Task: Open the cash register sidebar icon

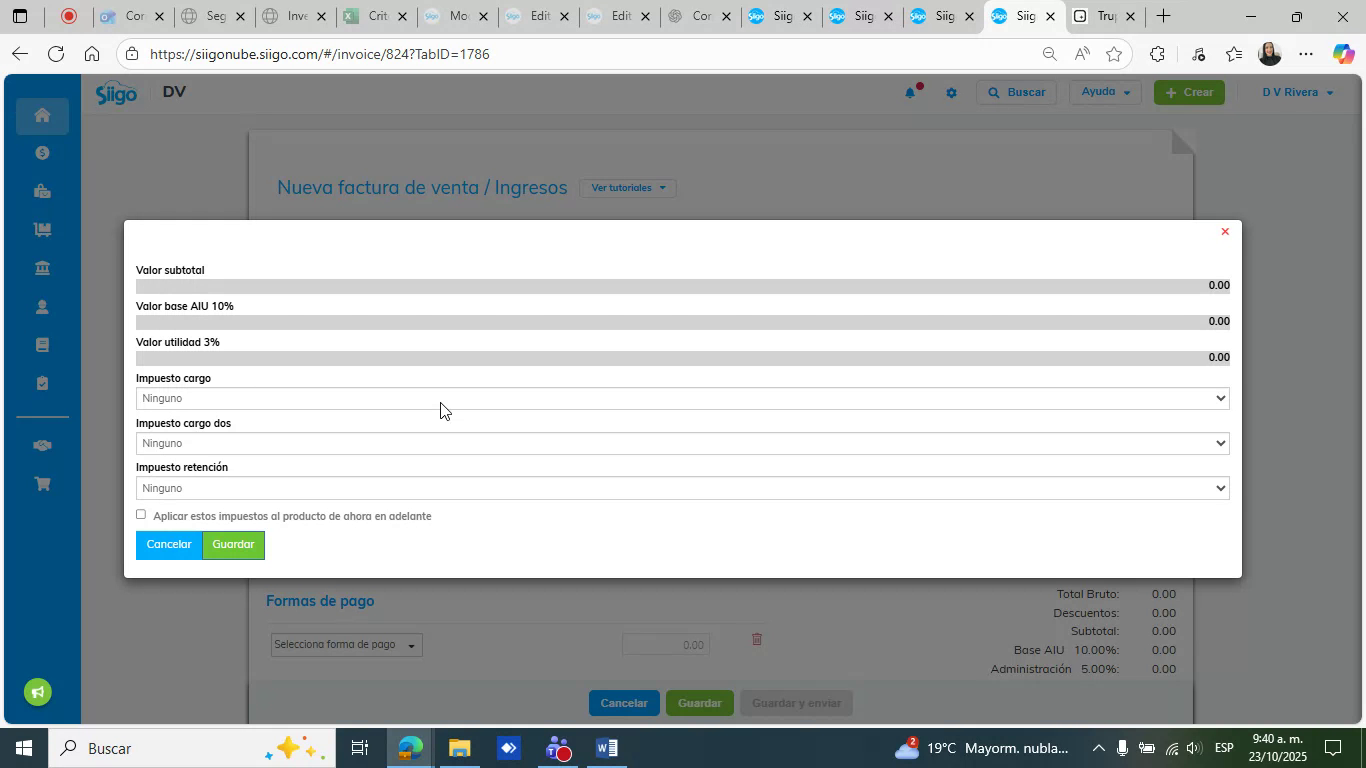Action: pyautogui.click(x=42, y=191)
